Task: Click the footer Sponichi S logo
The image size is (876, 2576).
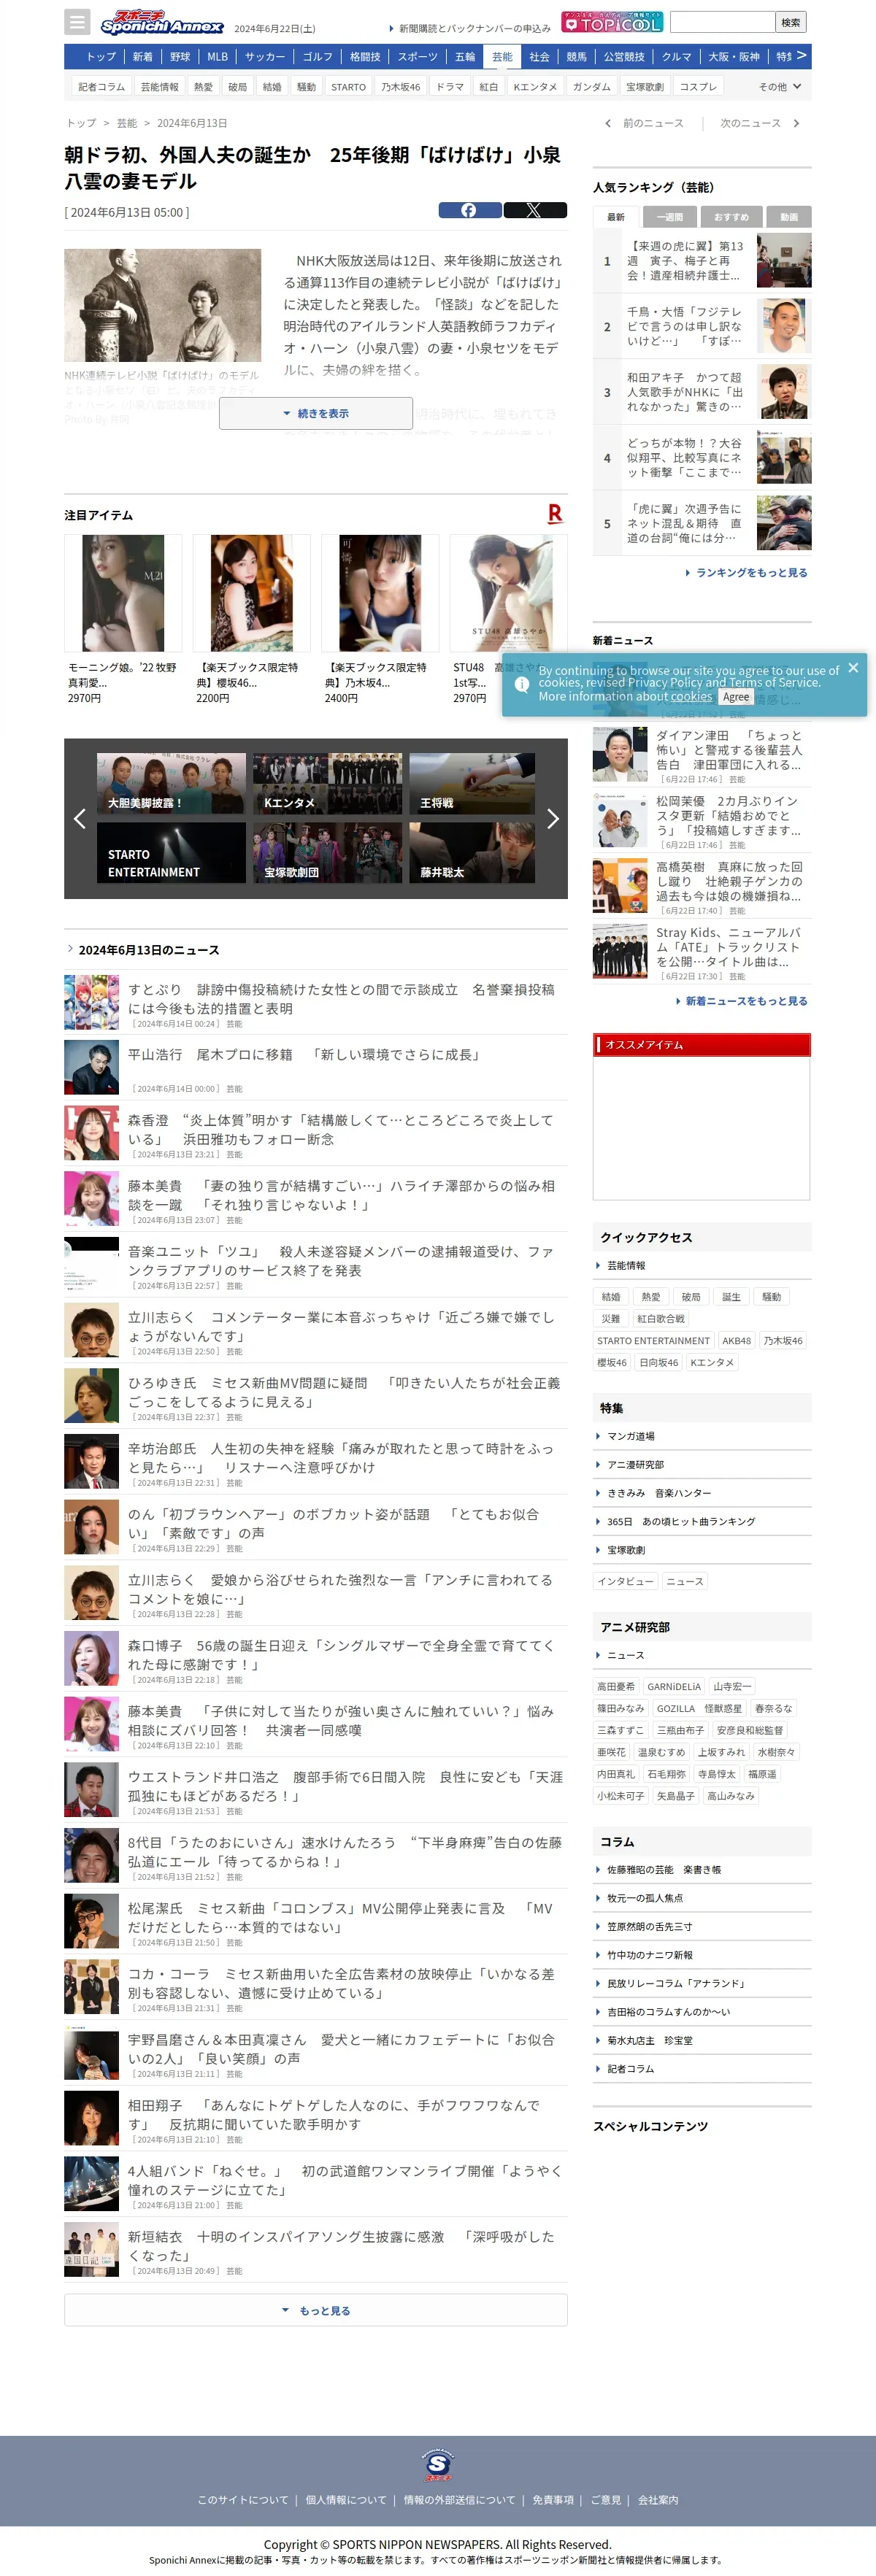Action: coord(438,2465)
